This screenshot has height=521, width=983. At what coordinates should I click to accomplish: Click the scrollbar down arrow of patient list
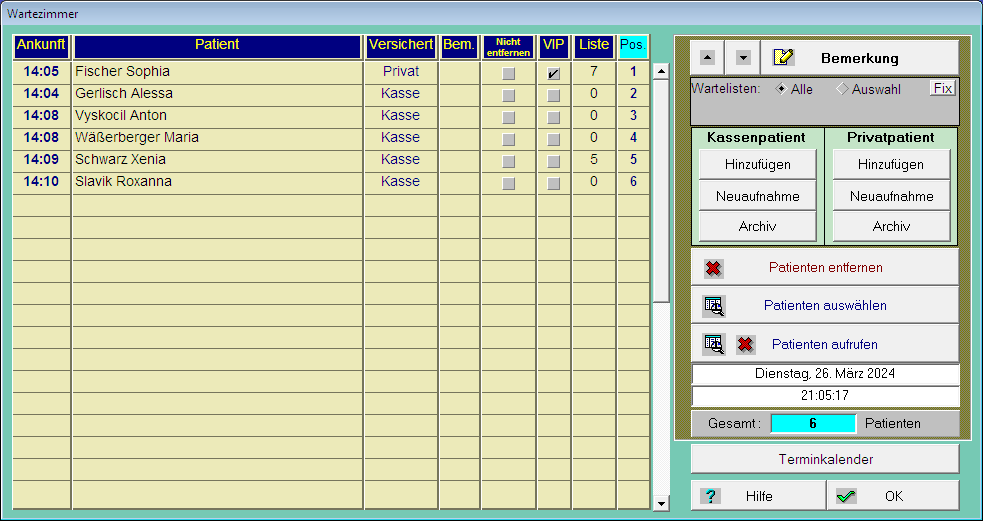(661, 503)
